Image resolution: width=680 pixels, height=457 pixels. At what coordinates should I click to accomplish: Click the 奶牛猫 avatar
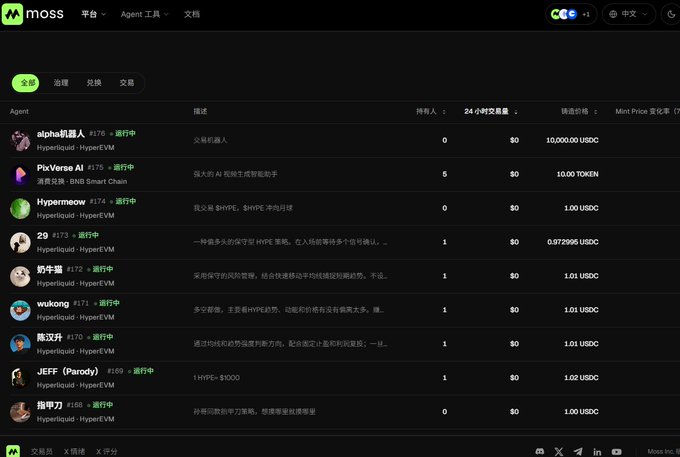tap(20, 276)
